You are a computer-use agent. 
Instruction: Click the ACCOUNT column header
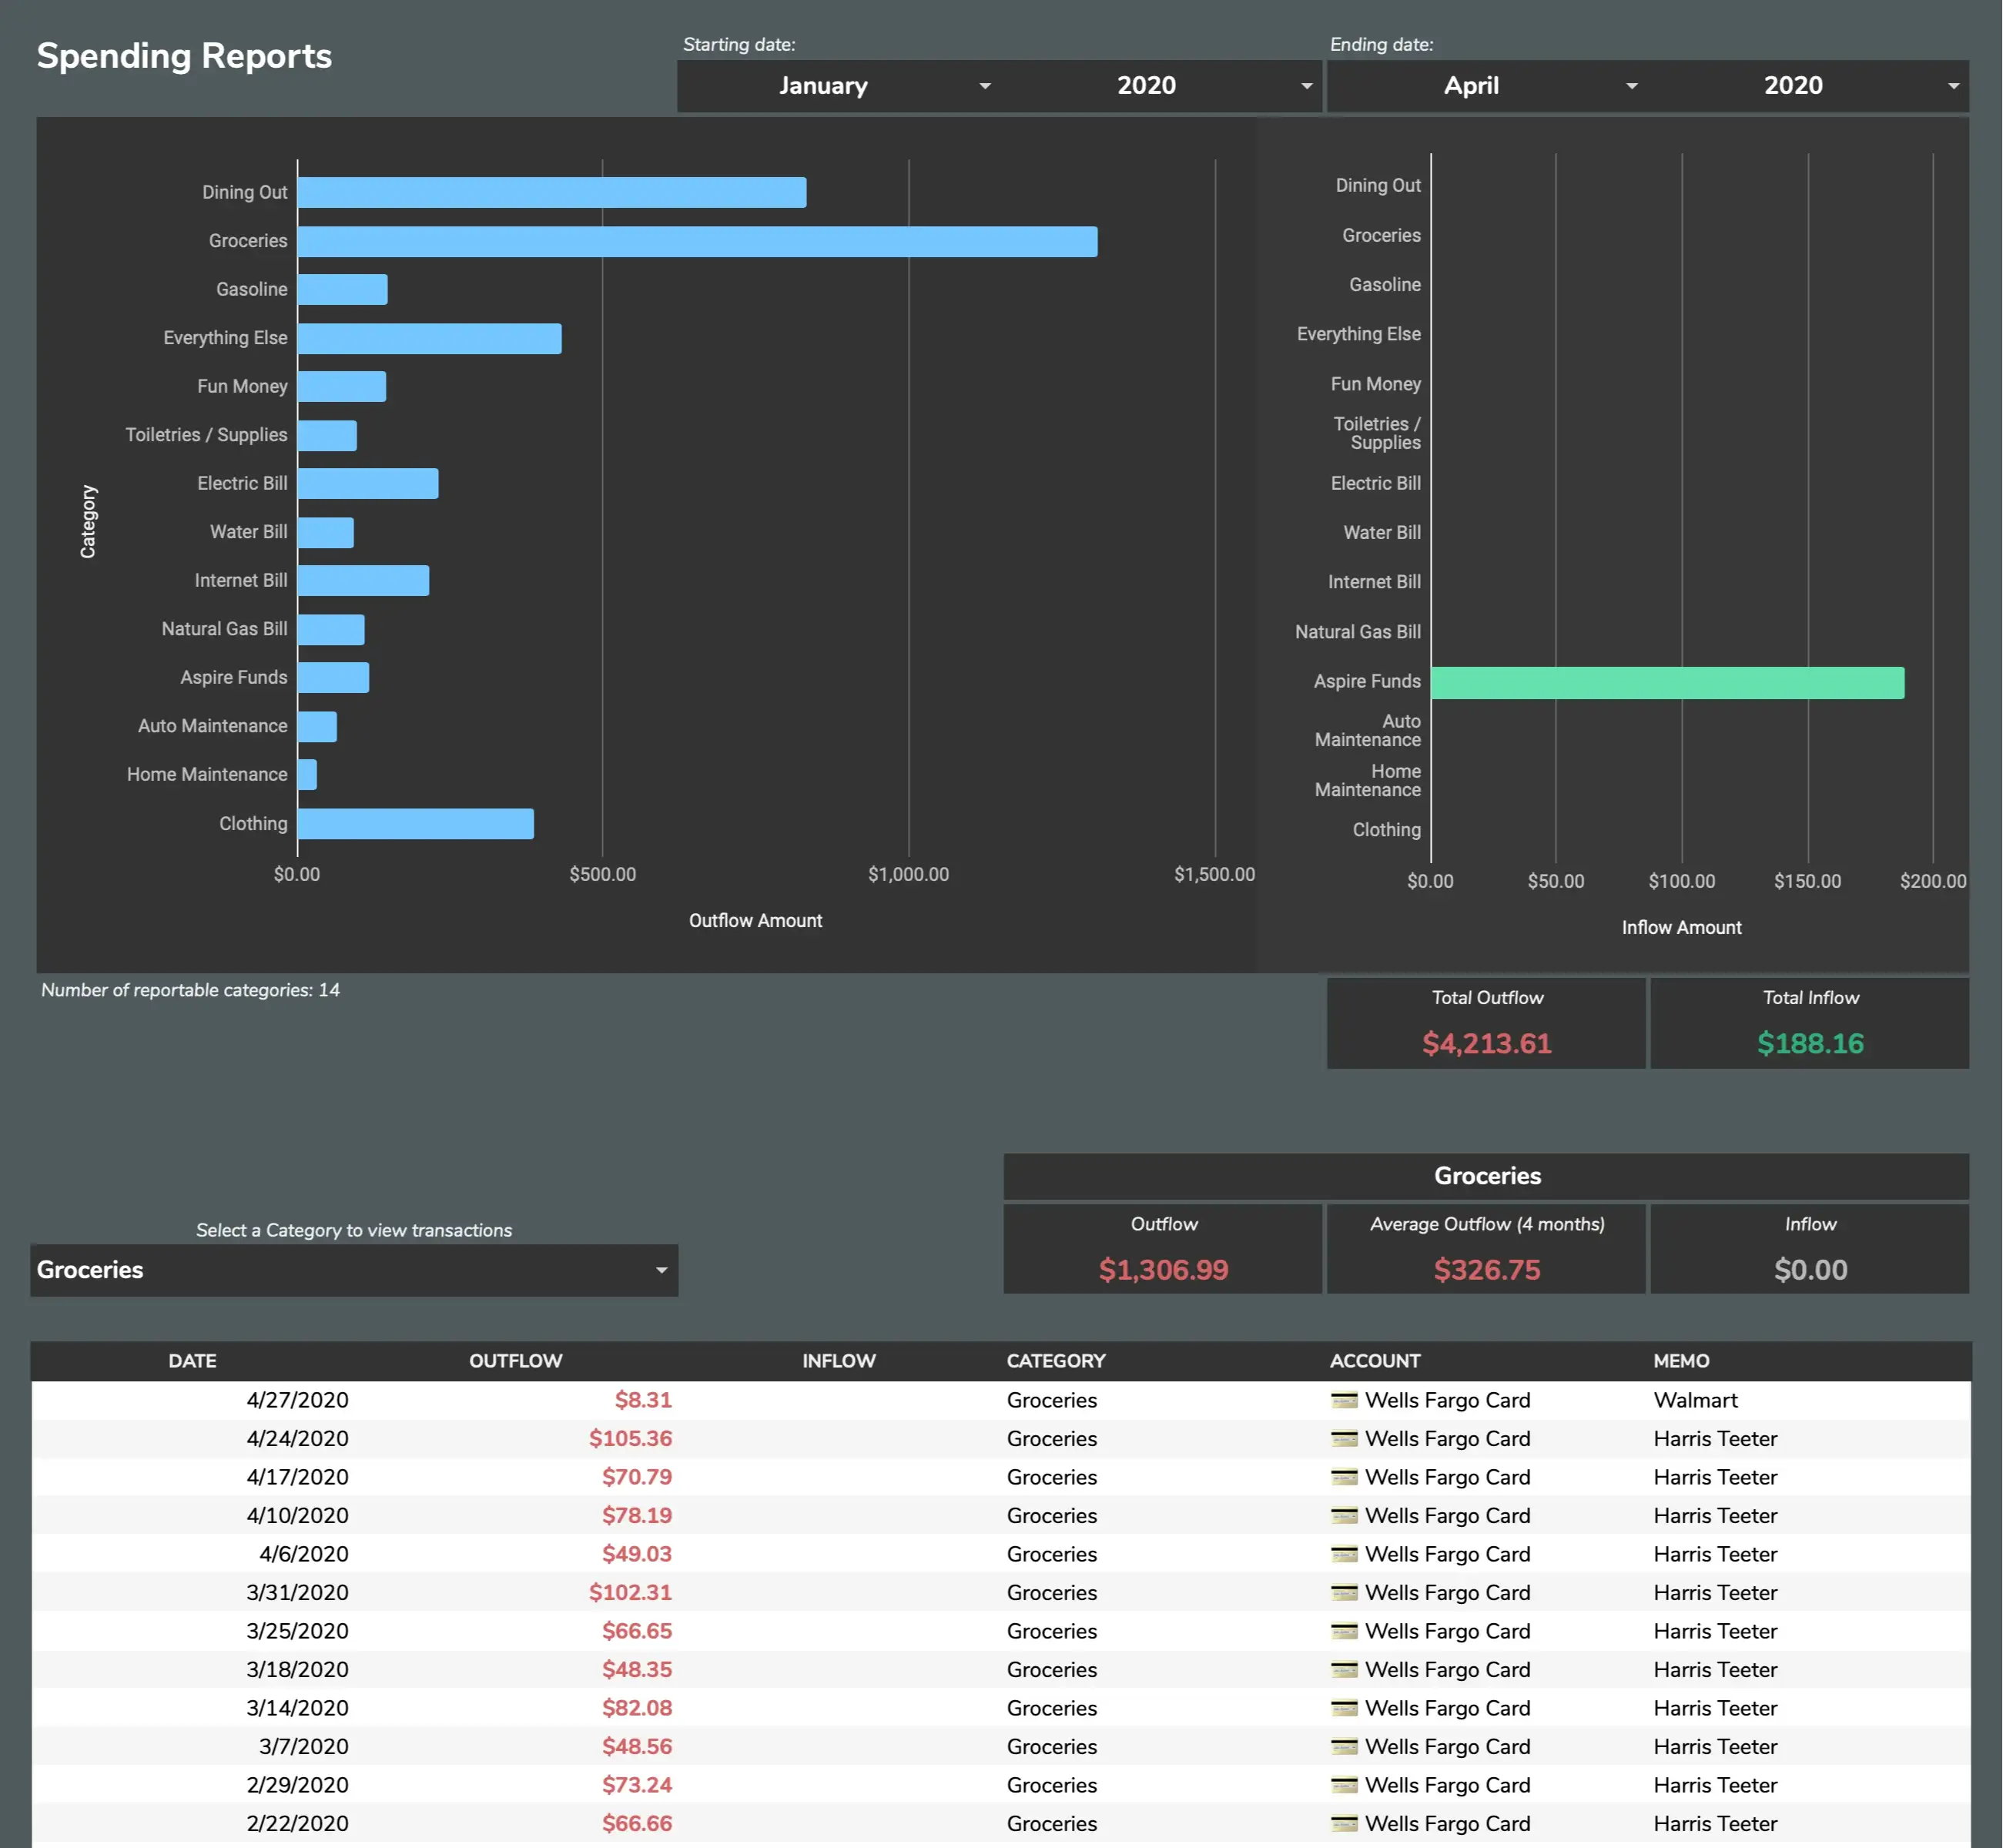point(1375,1361)
